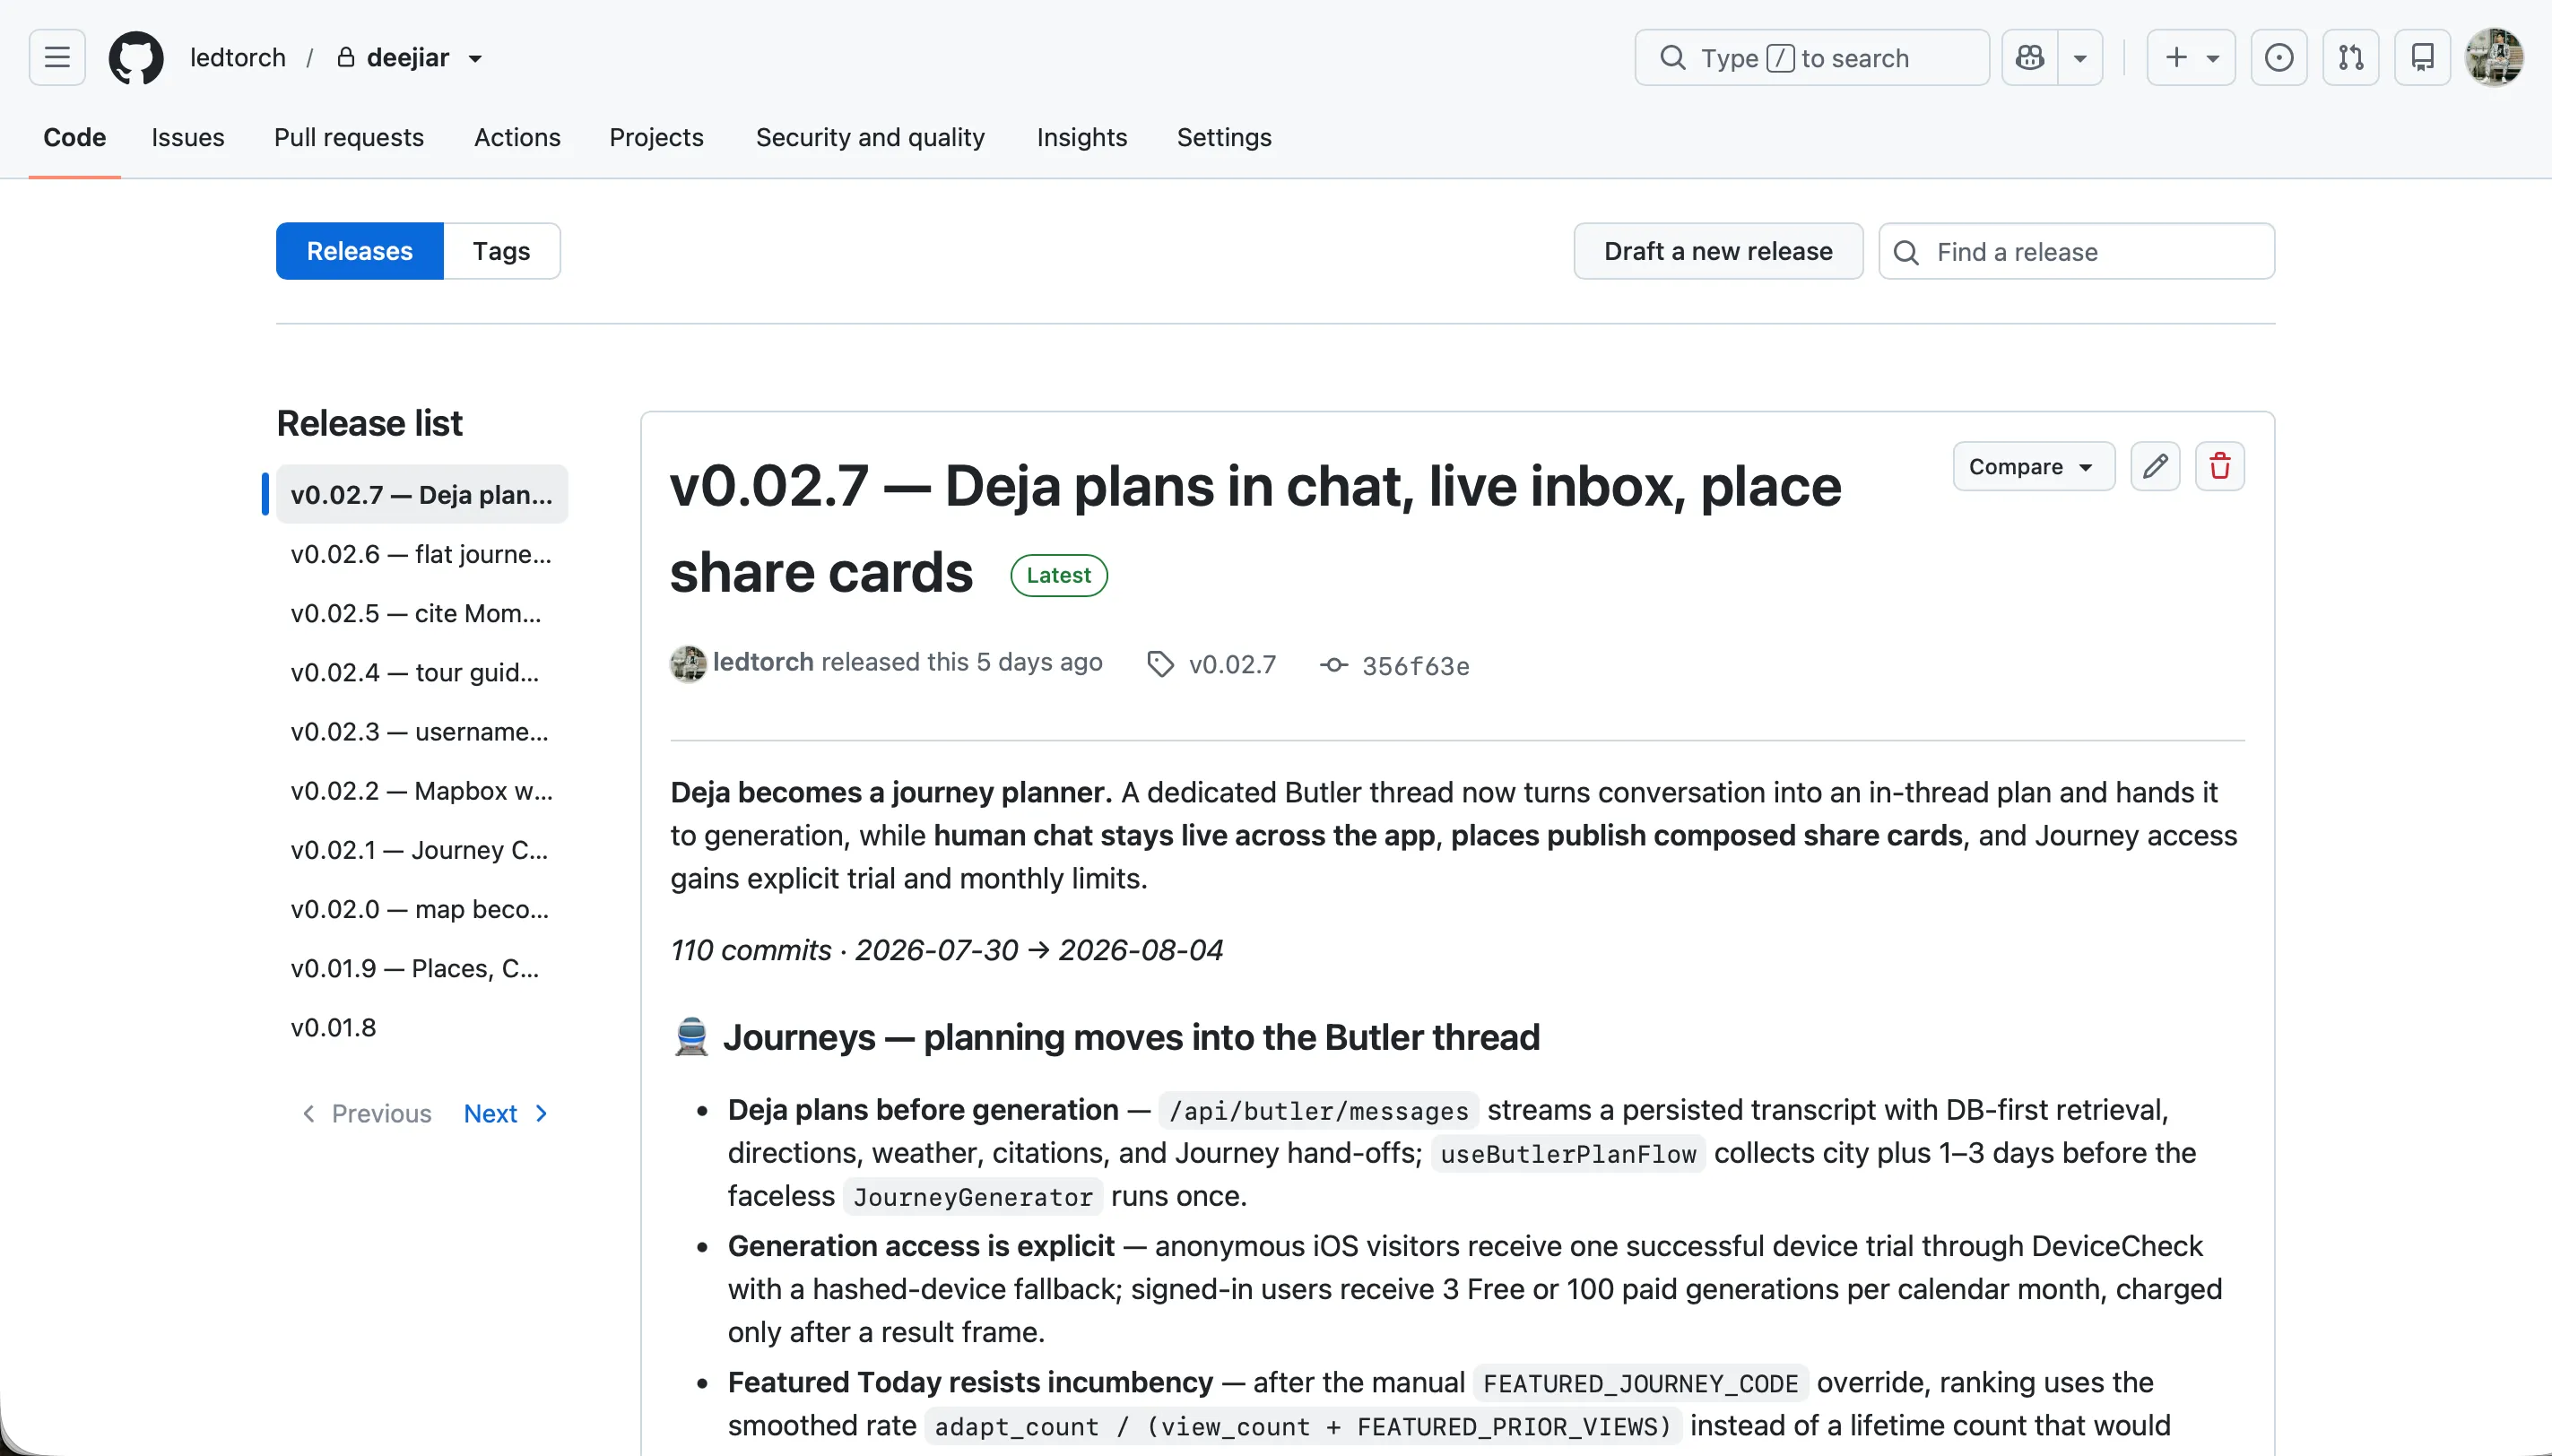Select v0.02.5 — cite Mom... release
Screen dimensions: 2552x1456
point(422,612)
